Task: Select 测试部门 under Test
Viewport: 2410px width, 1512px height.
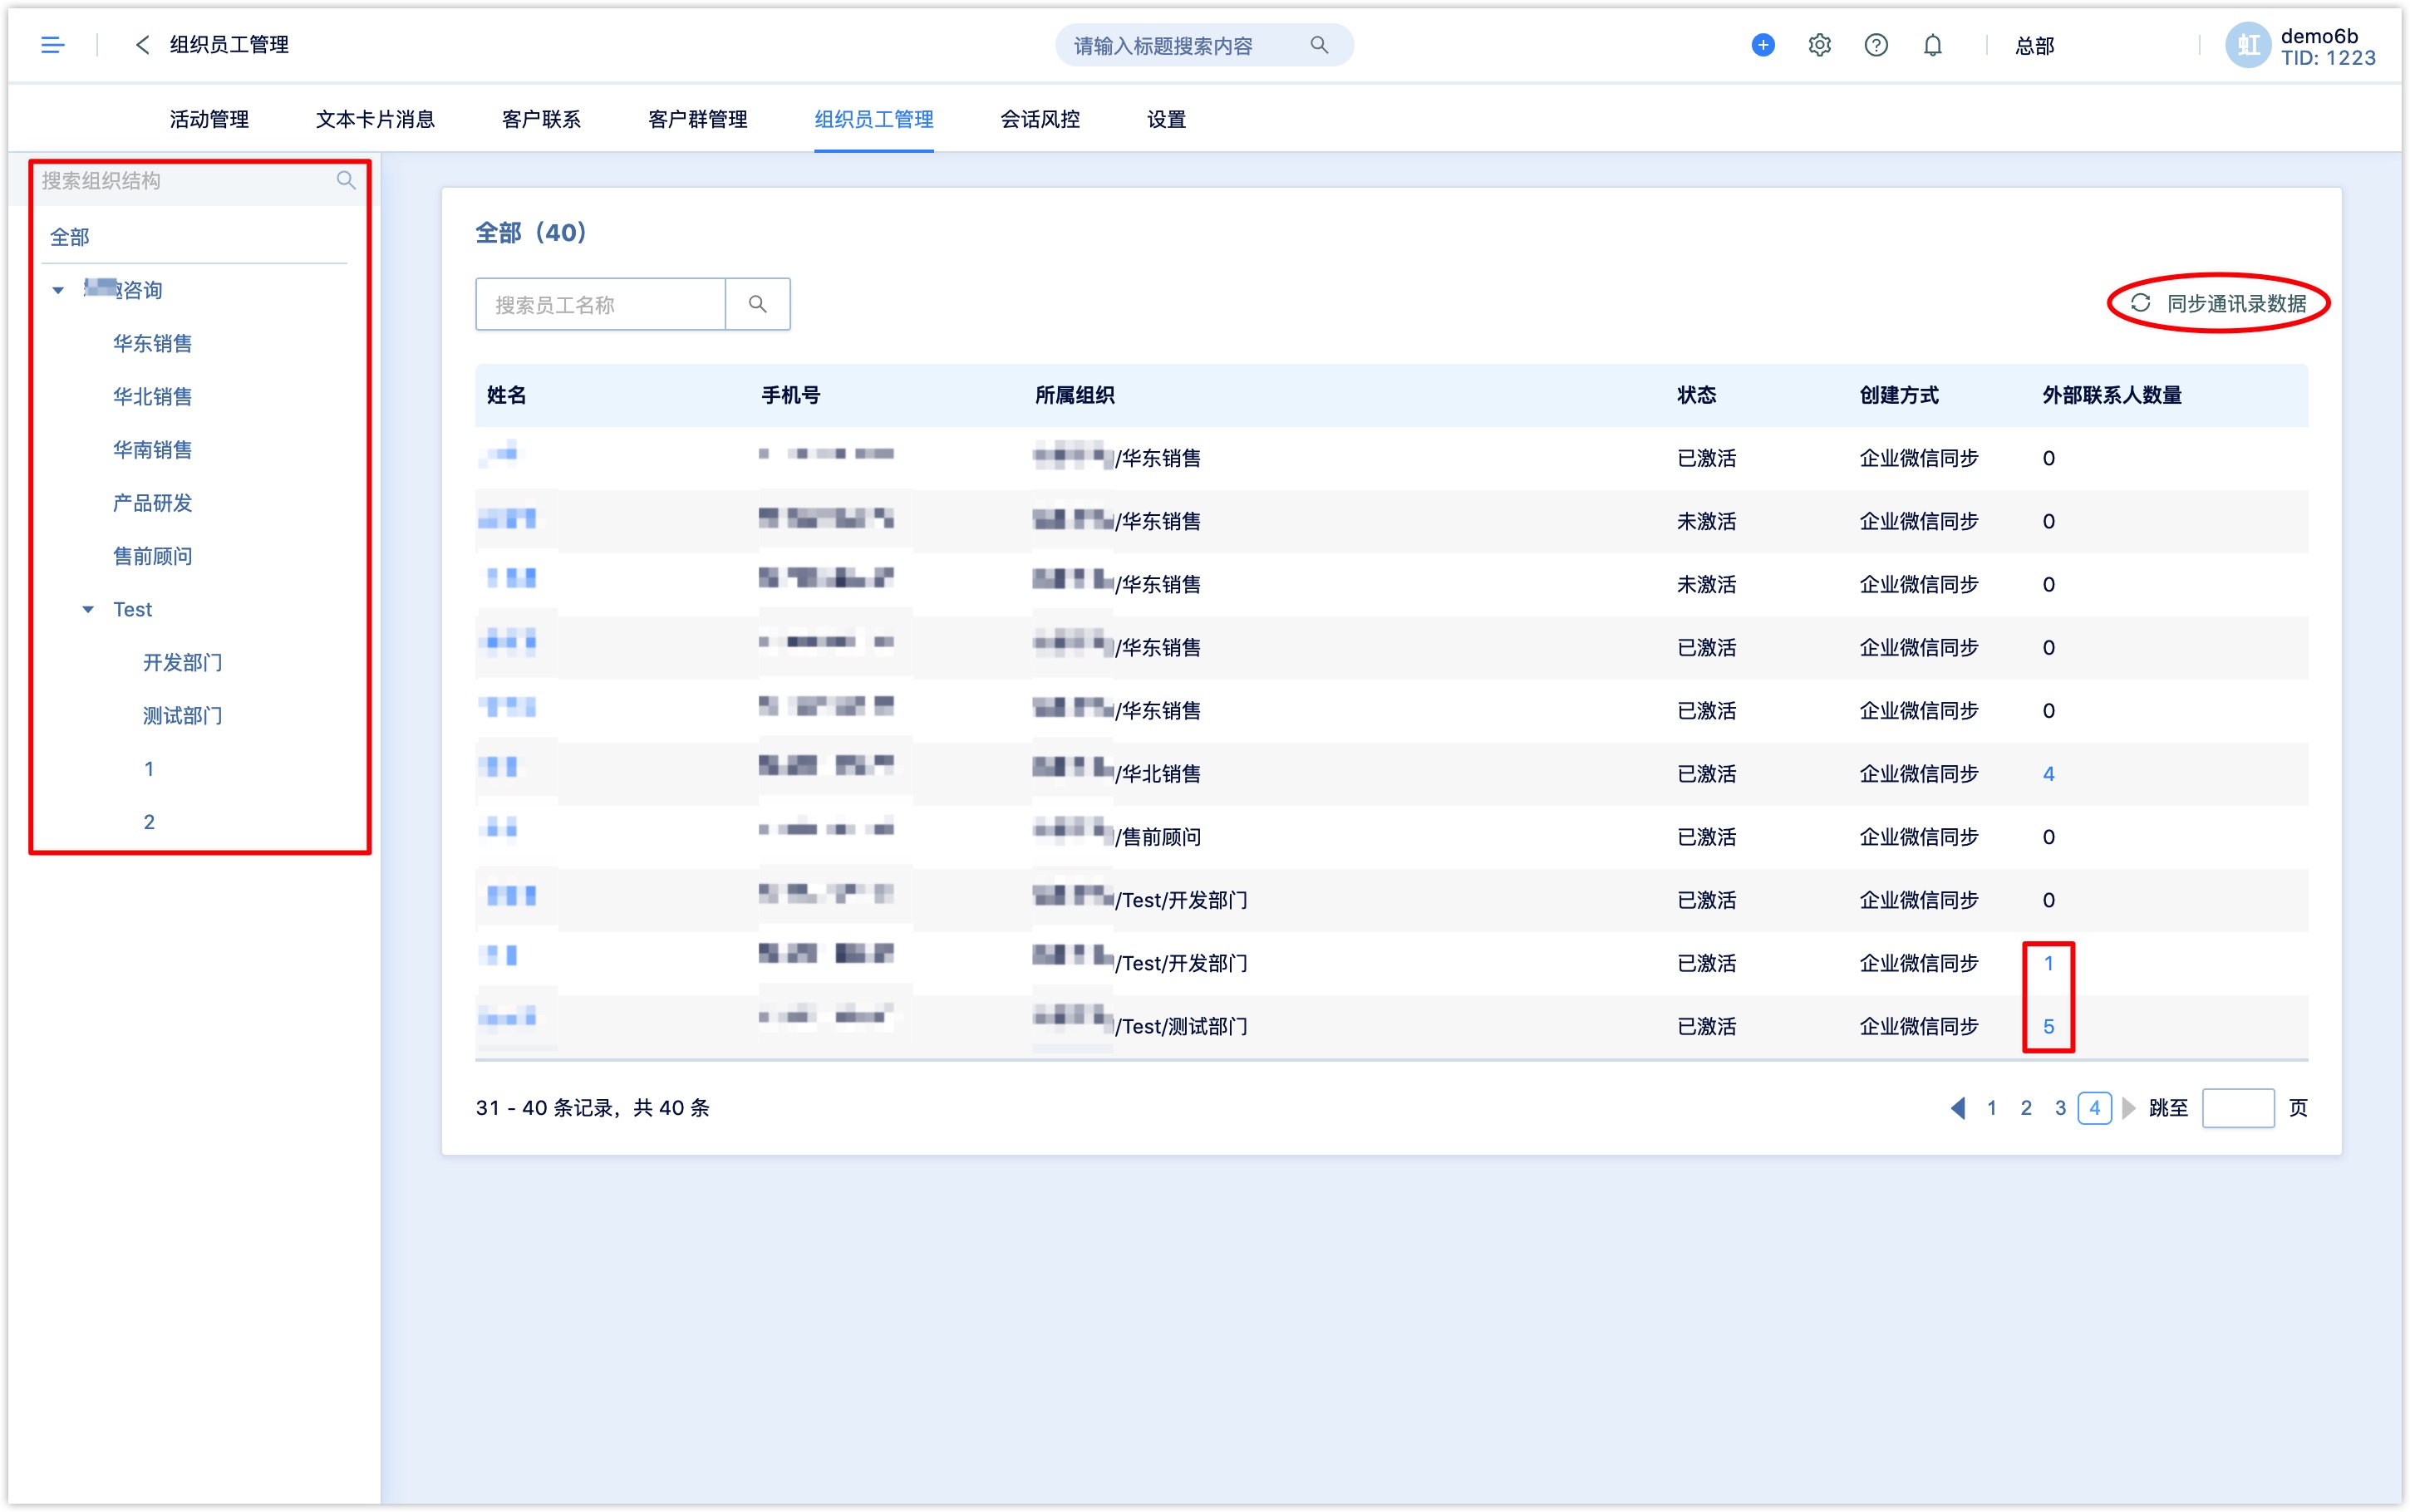Action: tap(182, 715)
